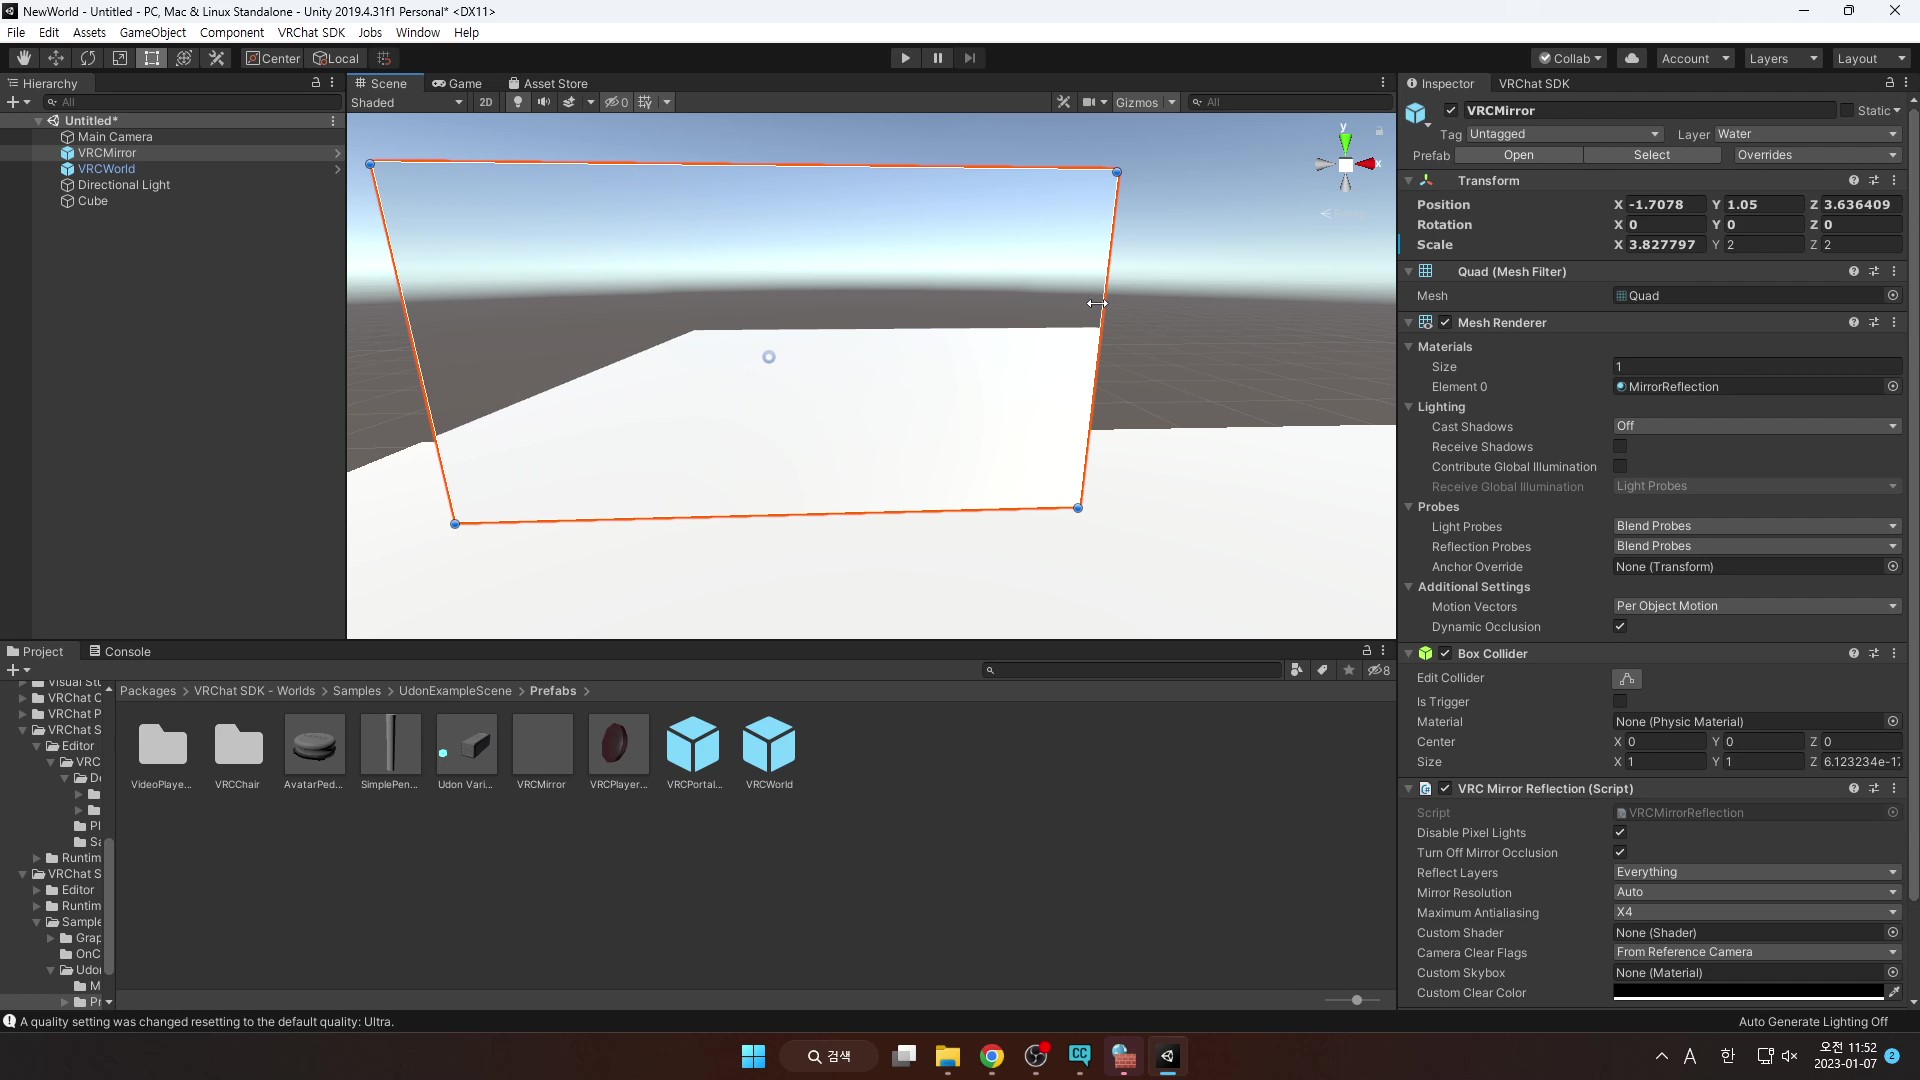Click Edit Collider button icon
The image size is (1920, 1080).
(x=1627, y=679)
